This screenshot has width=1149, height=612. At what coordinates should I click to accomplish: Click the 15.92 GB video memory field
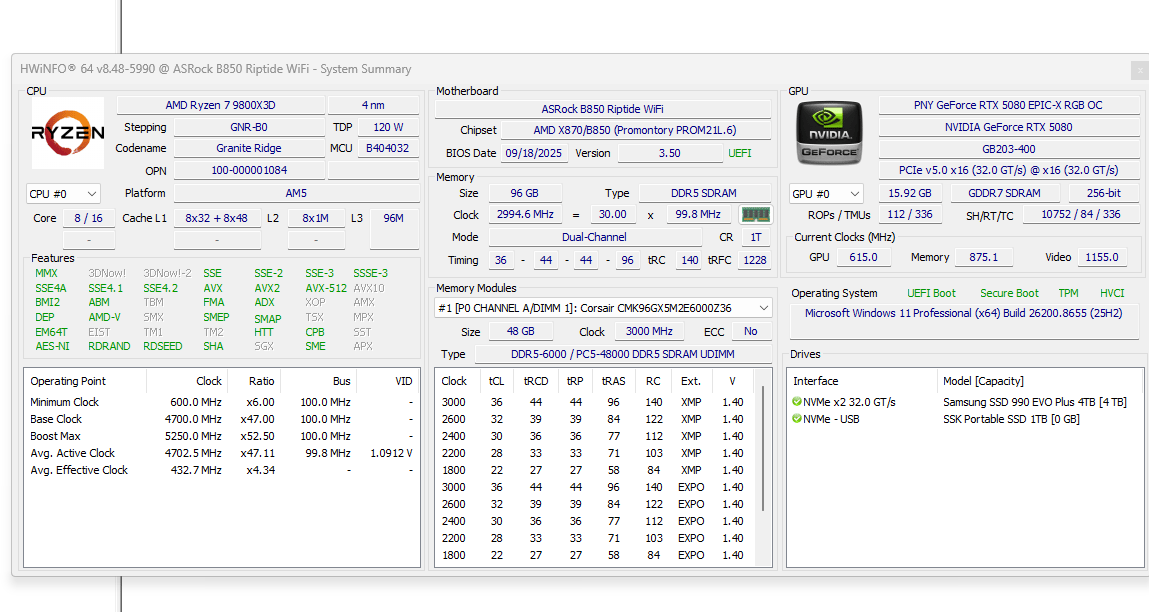910,193
